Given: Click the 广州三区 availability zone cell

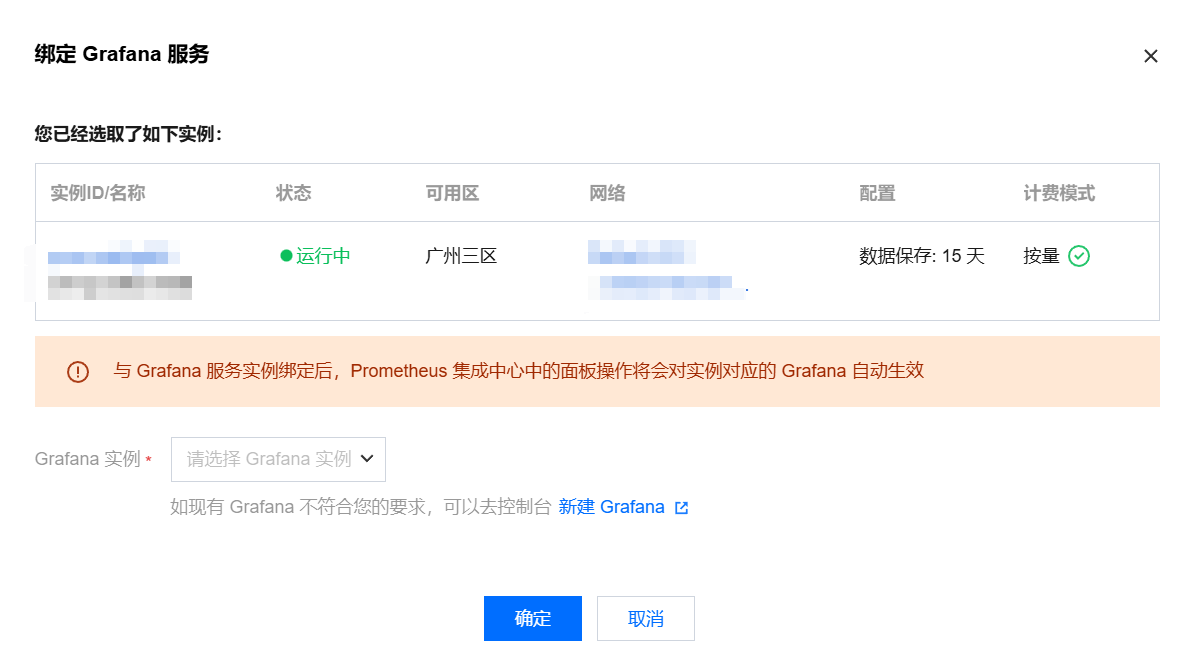Looking at the screenshot, I should 461,256.
